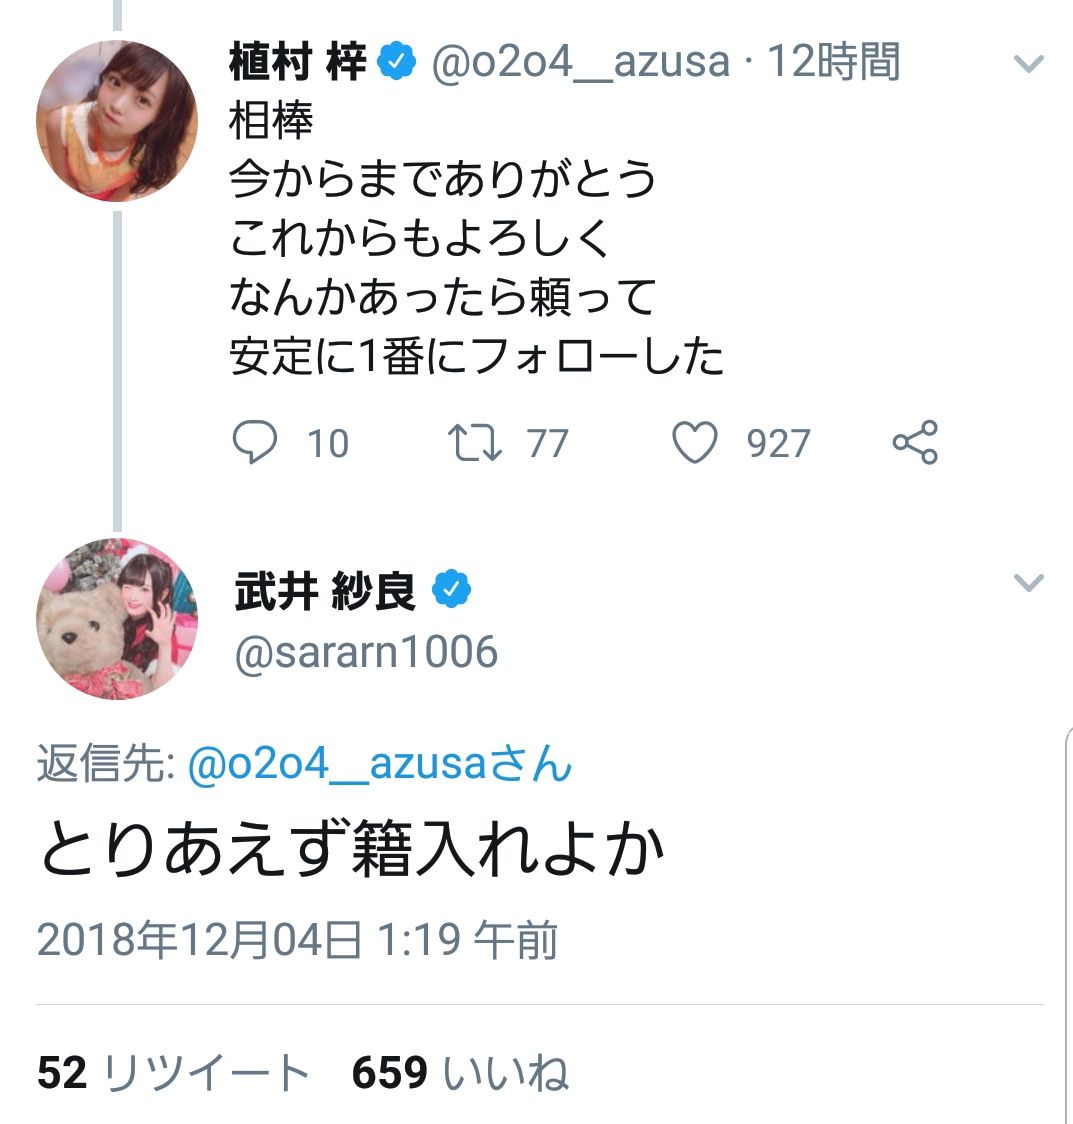Image resolution: width=1073 pixels, height=1124 pixels.
Task: Click the 武井 紗良 display name
Action: pos(325,591)
